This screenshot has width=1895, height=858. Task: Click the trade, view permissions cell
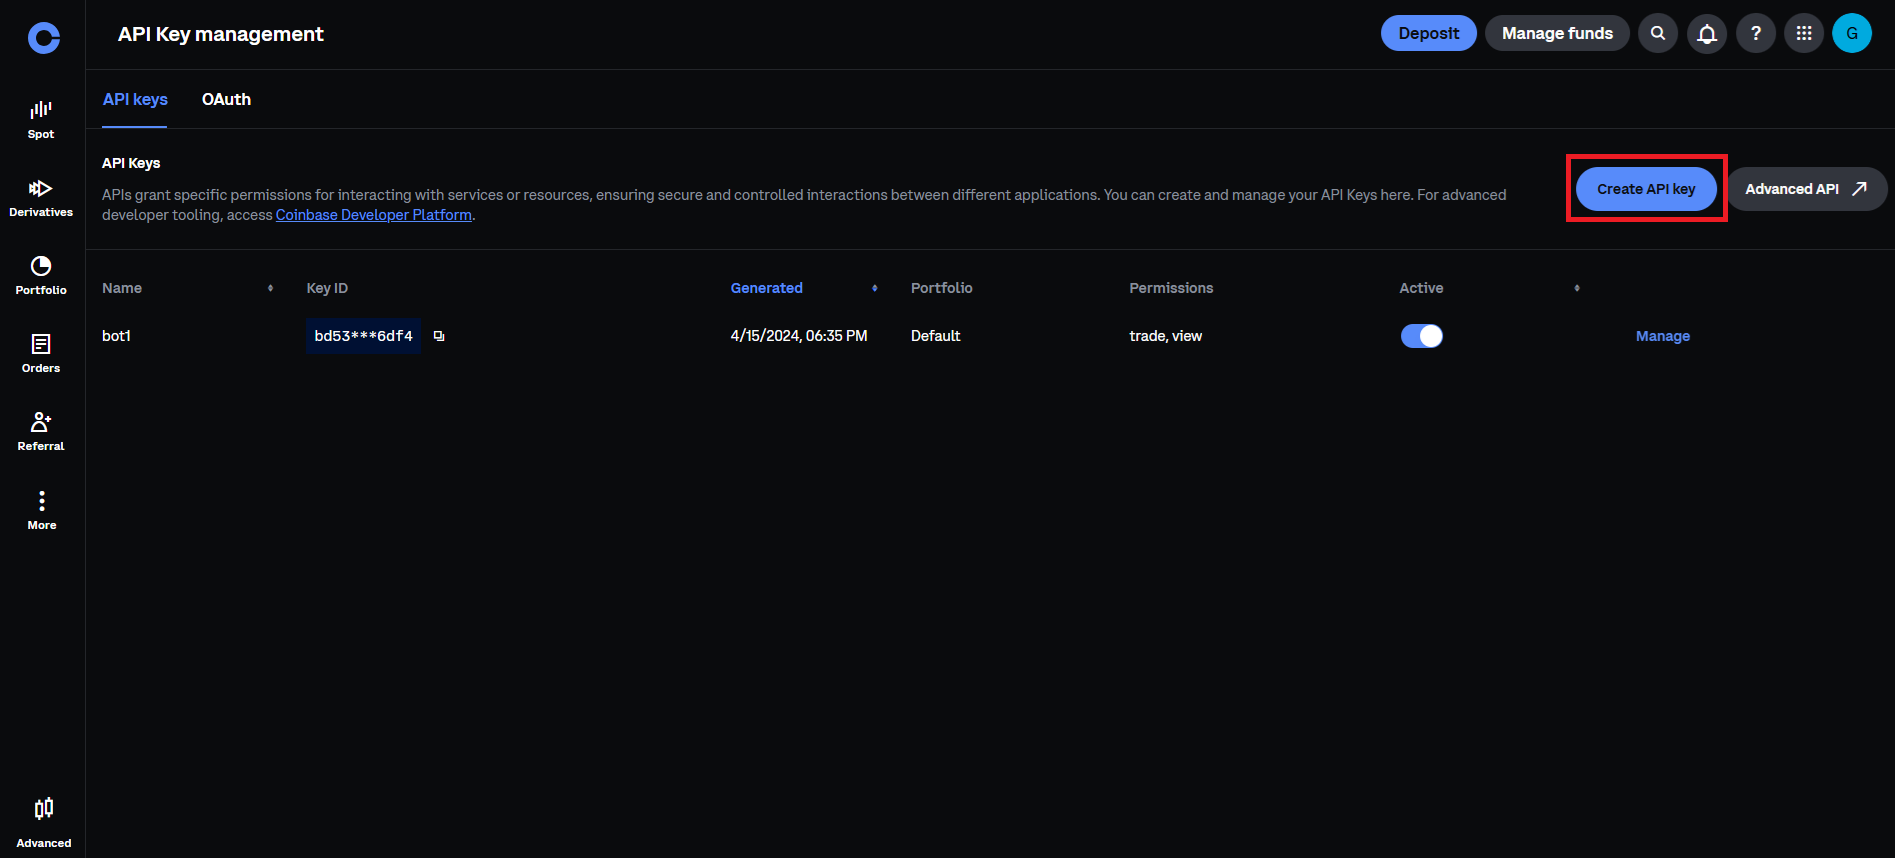[x=1166, y=336]
